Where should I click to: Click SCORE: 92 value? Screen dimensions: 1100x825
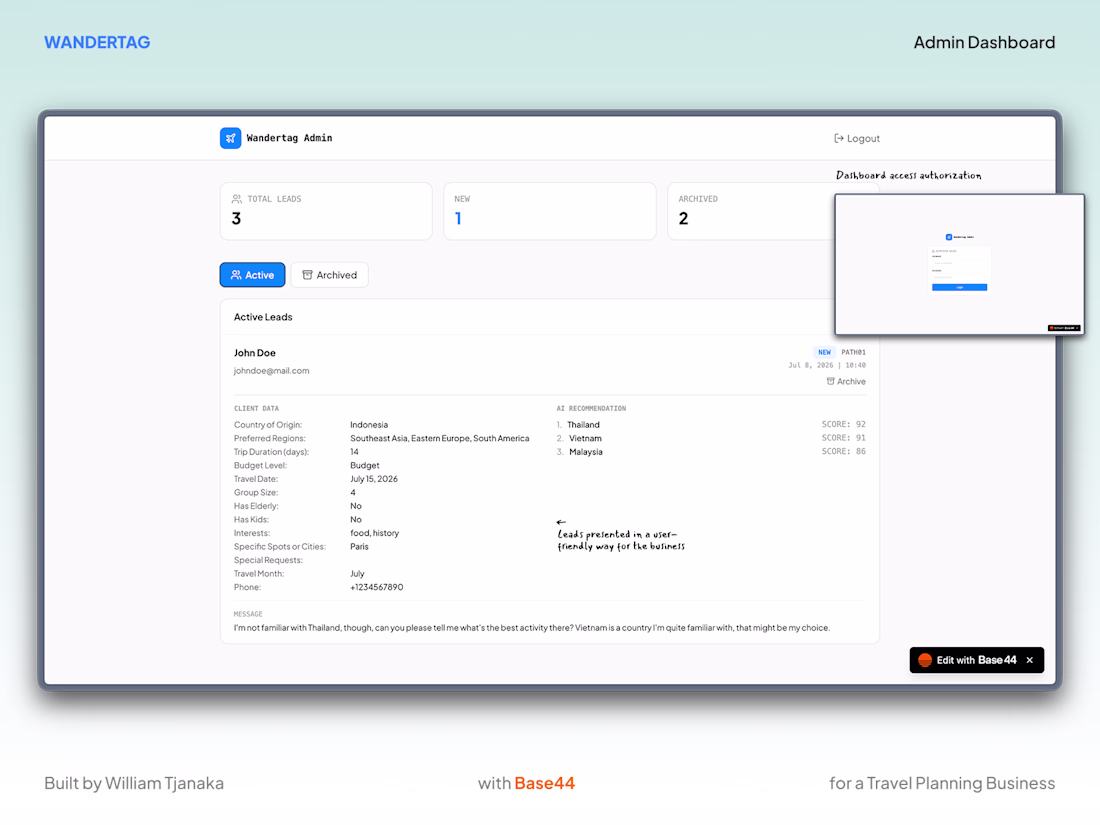(x=844, y=424)
